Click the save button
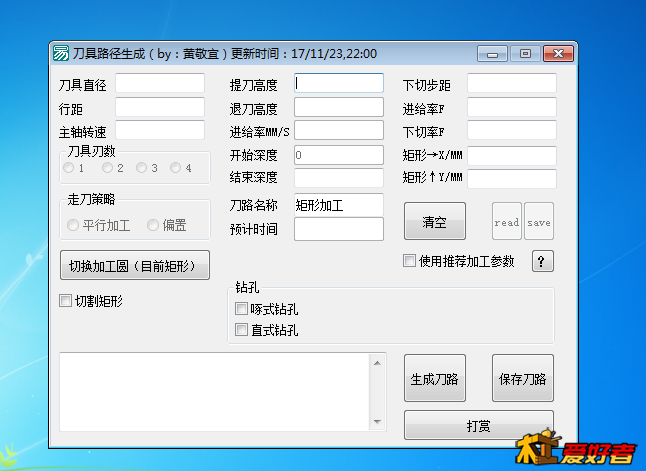 click(539, 221)
